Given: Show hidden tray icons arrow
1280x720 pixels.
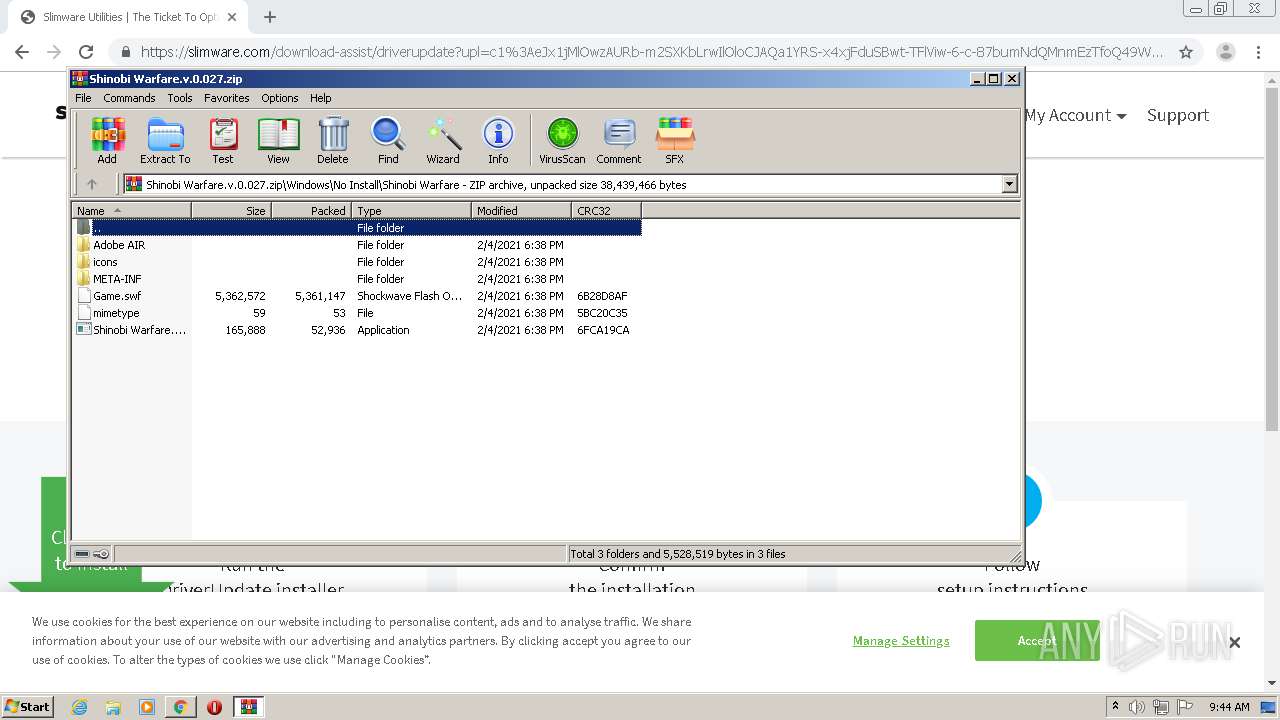Looking at the screenshot, I should [1115, 707].
